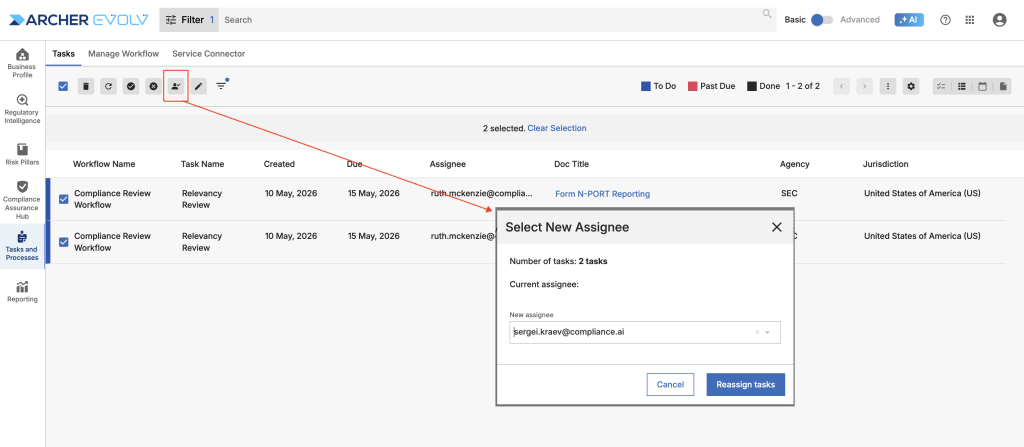Screen dimensions: 1024x447
Task: Click the delete tasks trash icon
Action: click(86, 86)
